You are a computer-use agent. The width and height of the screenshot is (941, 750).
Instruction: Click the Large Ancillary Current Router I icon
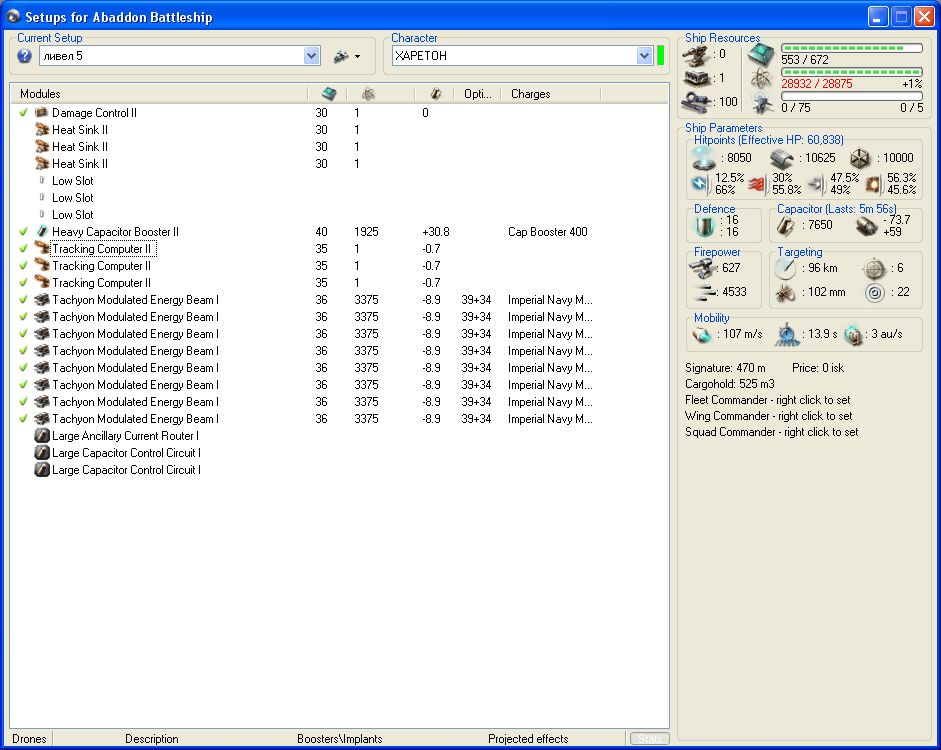pyautogui.click(x=41, y=436)
